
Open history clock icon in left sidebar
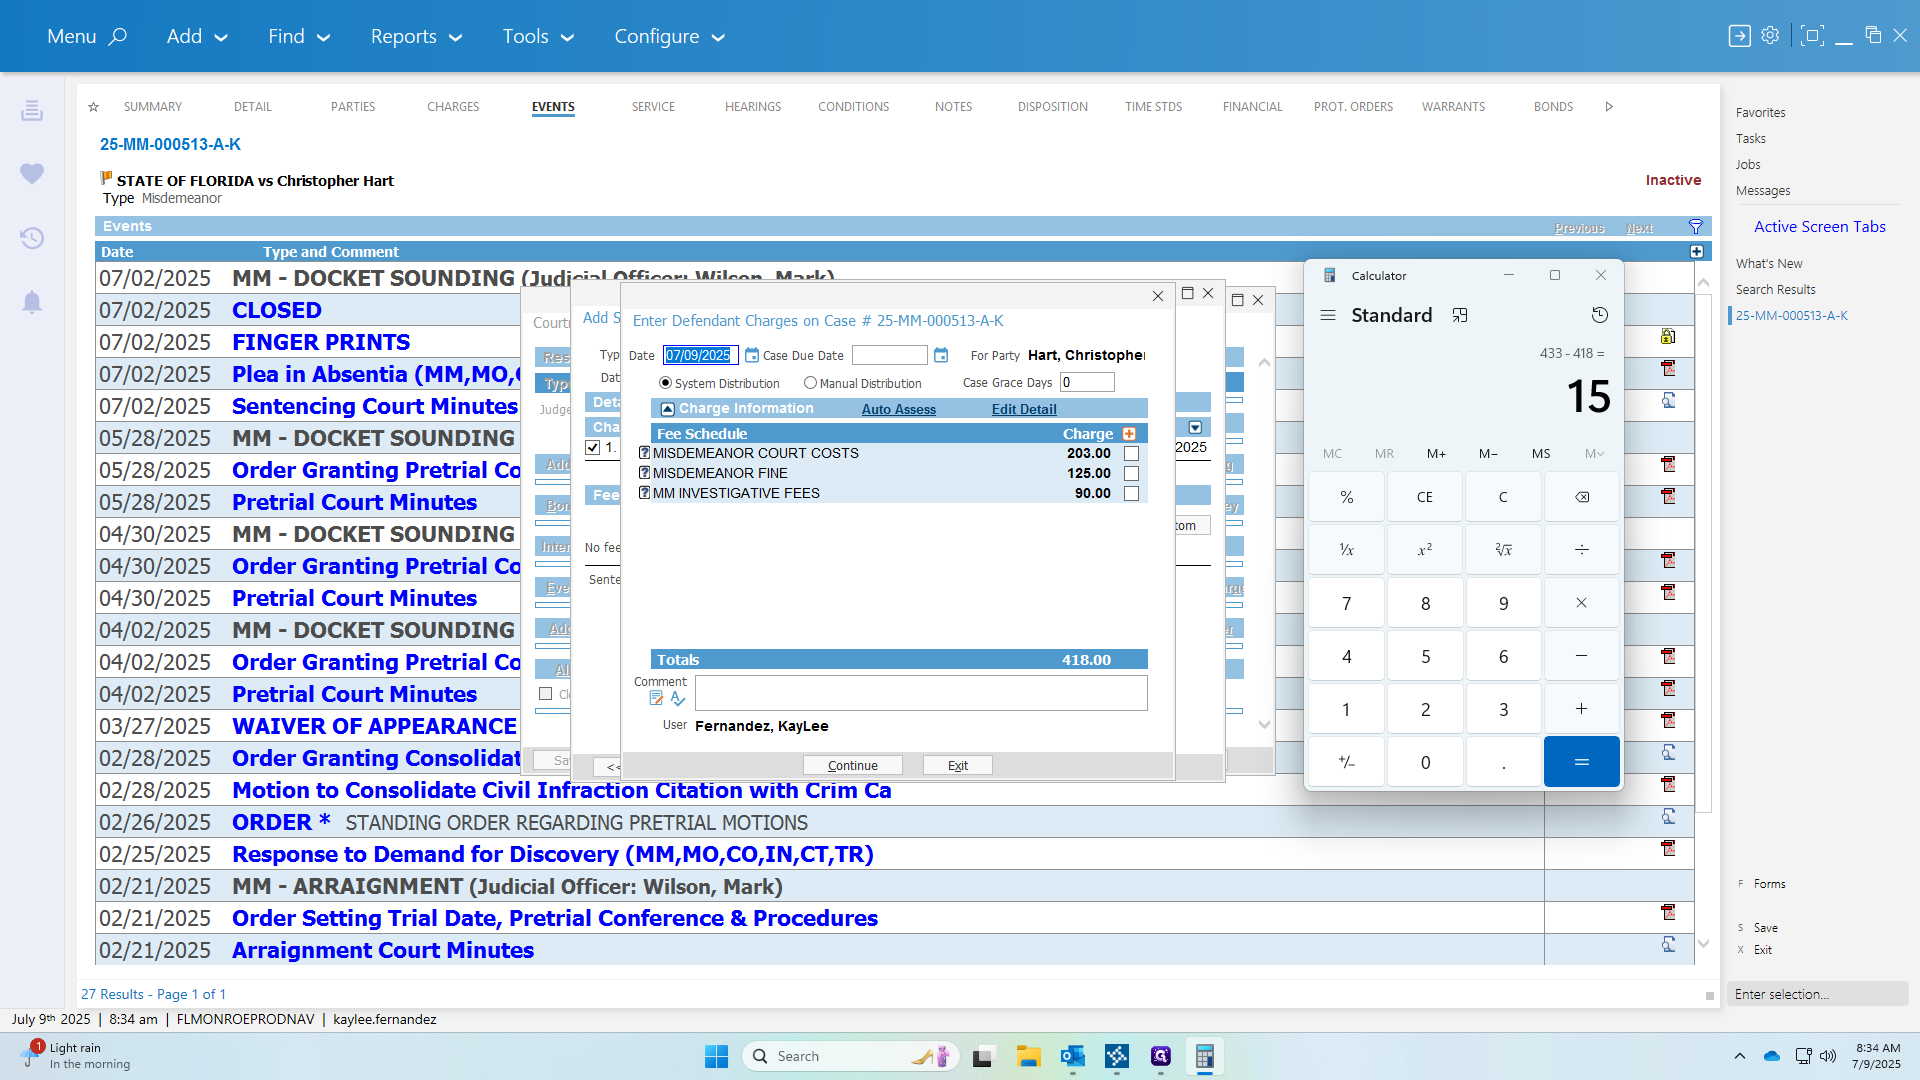coord(32,238)
